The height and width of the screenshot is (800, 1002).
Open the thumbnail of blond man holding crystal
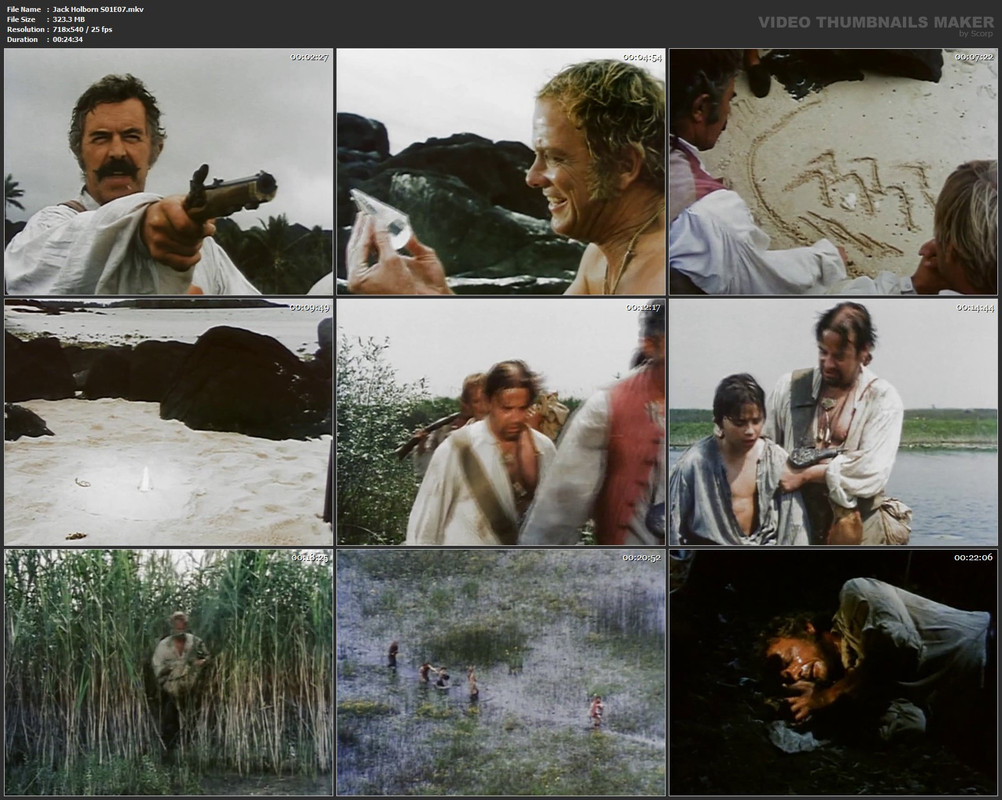click(x=501, y=171)
